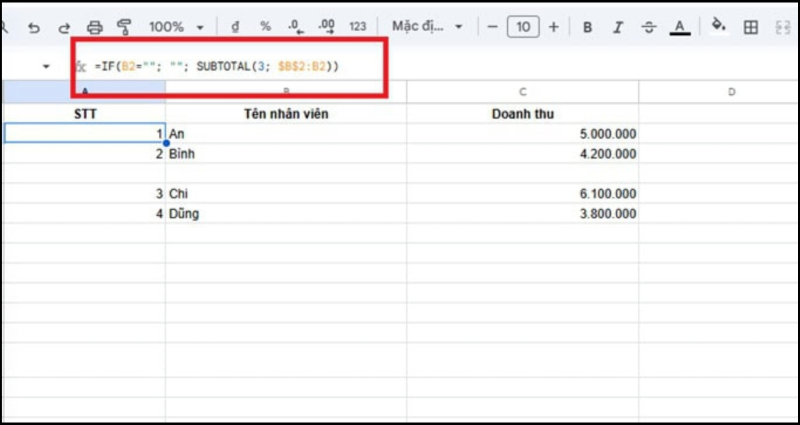
Task: Click the Doanh thu header cell
Action: pyautogui.click(x=522, y=114)
